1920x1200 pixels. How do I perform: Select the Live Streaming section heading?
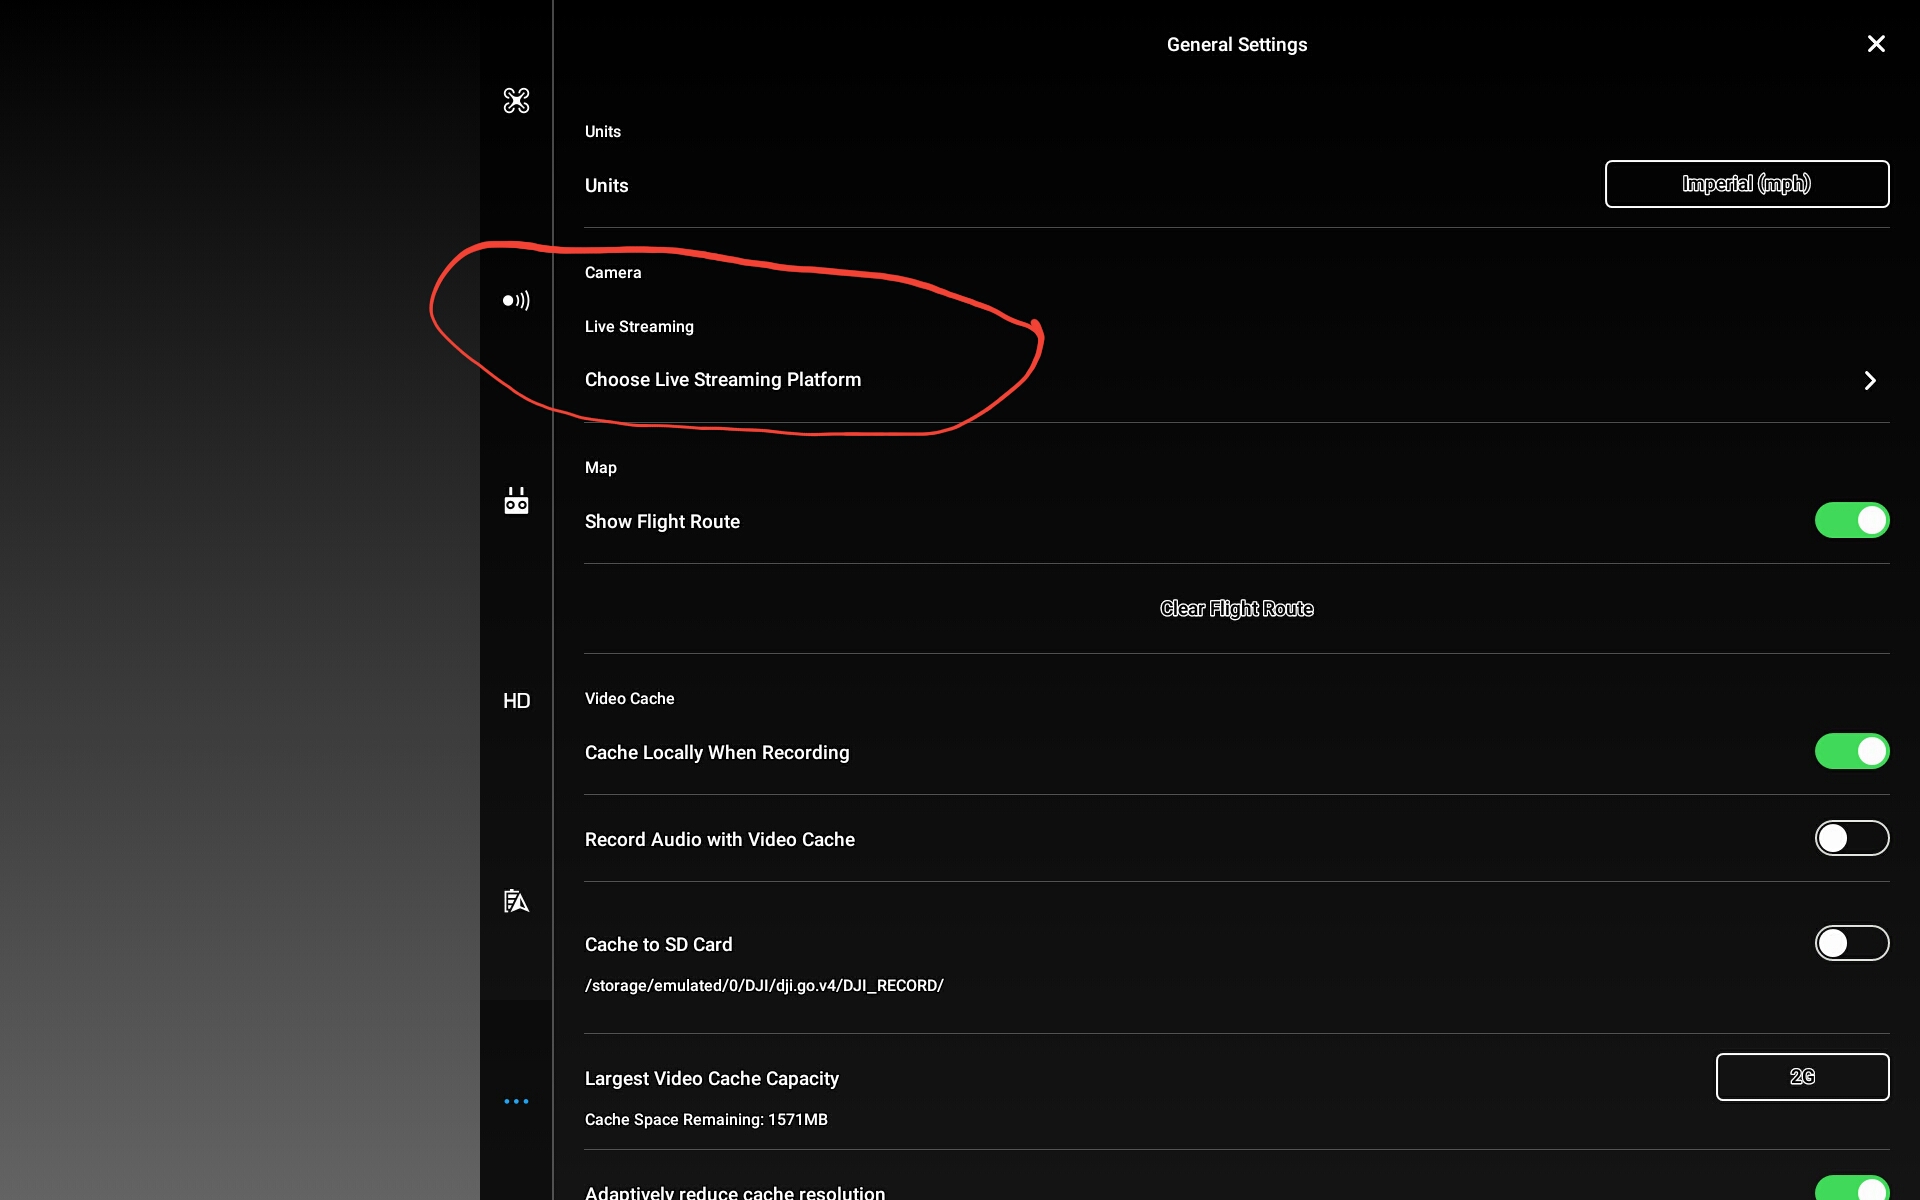click(639, 327)
